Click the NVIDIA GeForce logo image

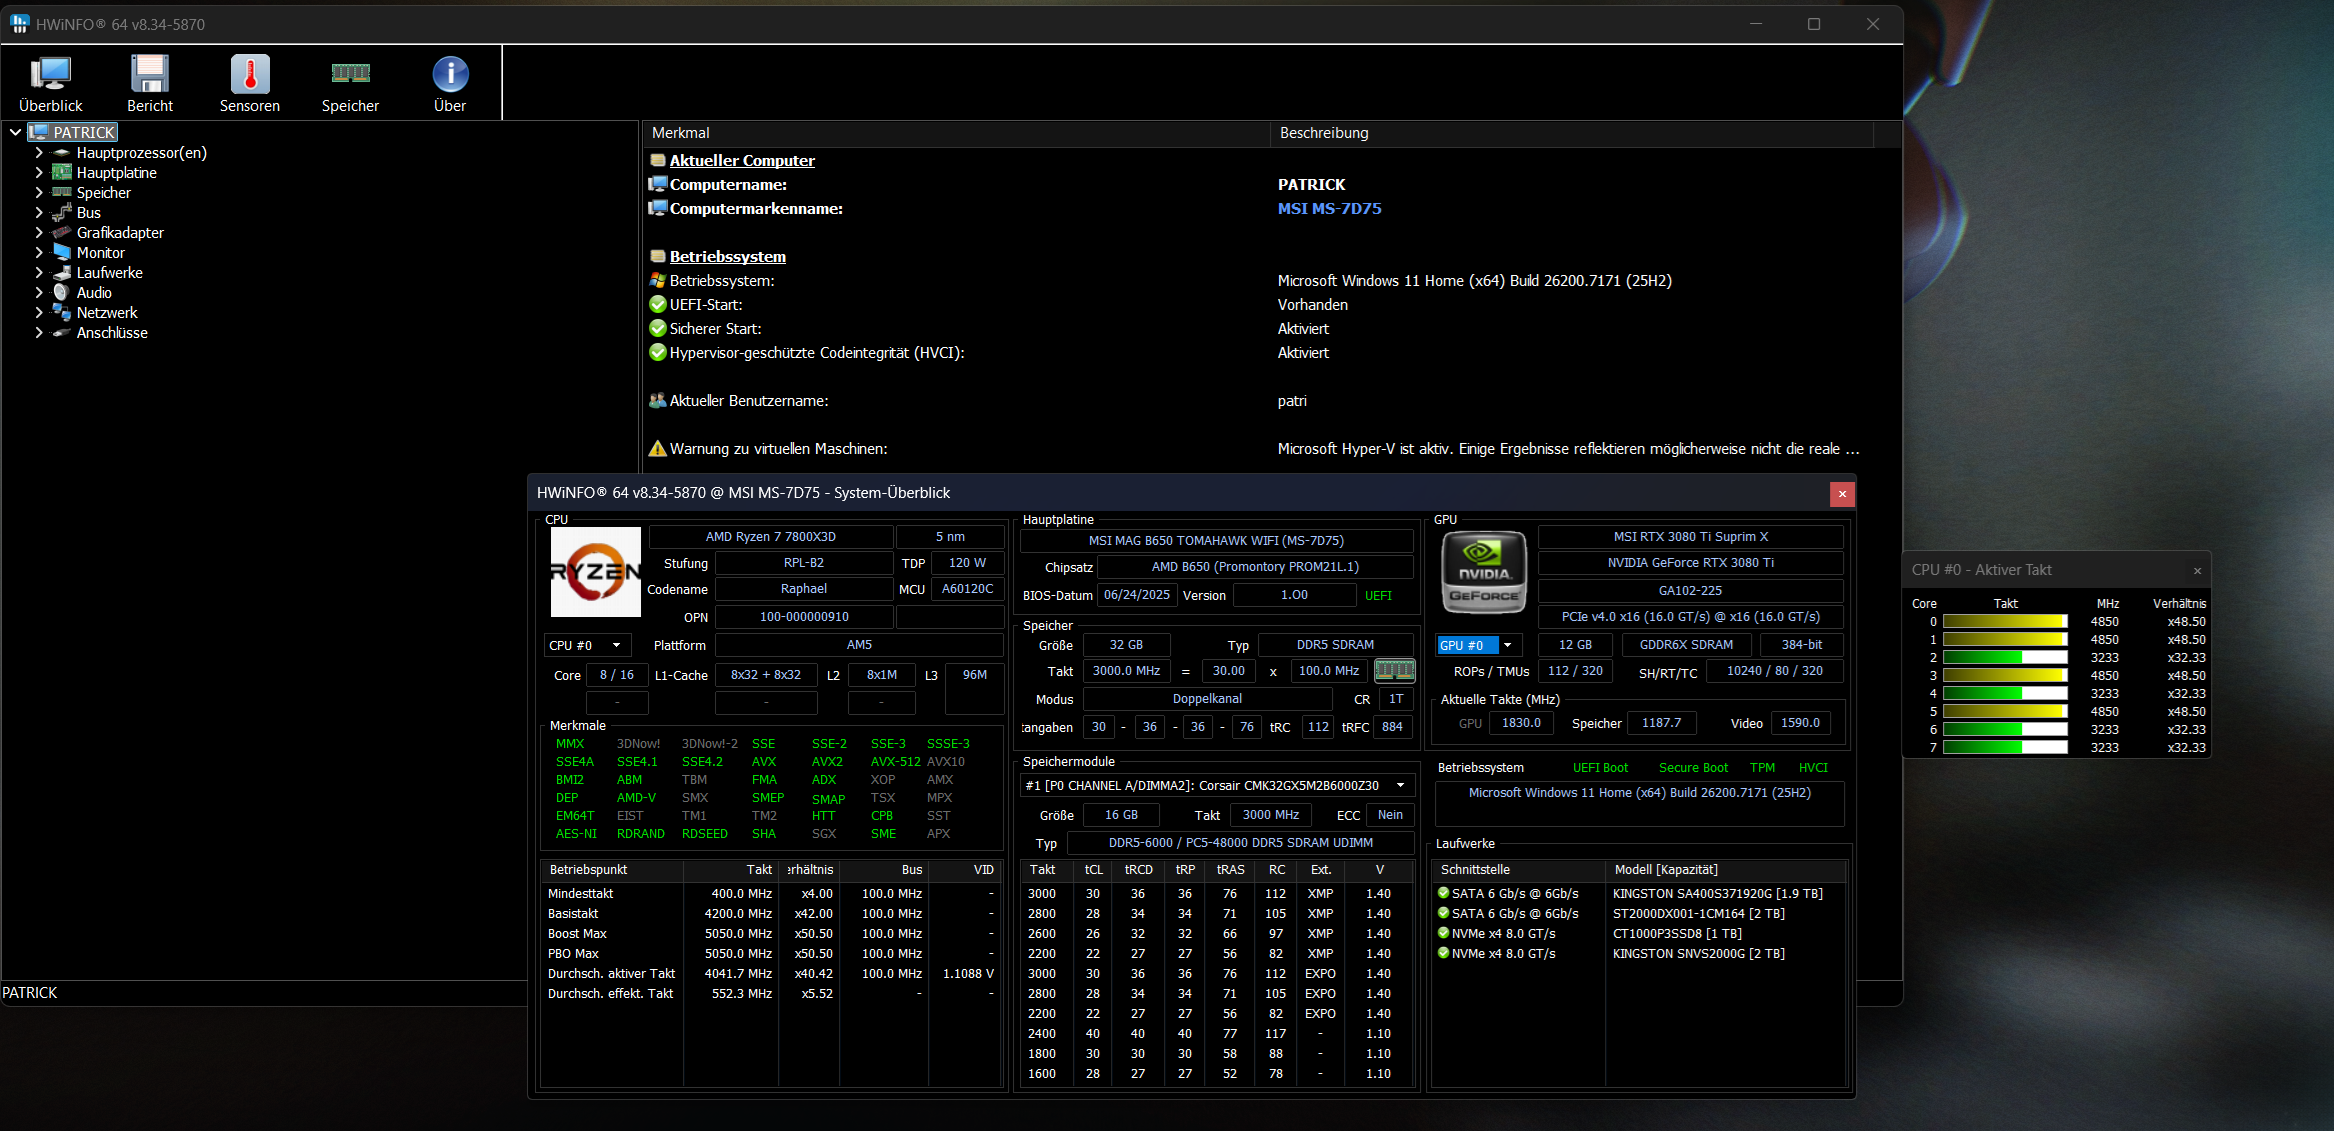pos(1484,573)
